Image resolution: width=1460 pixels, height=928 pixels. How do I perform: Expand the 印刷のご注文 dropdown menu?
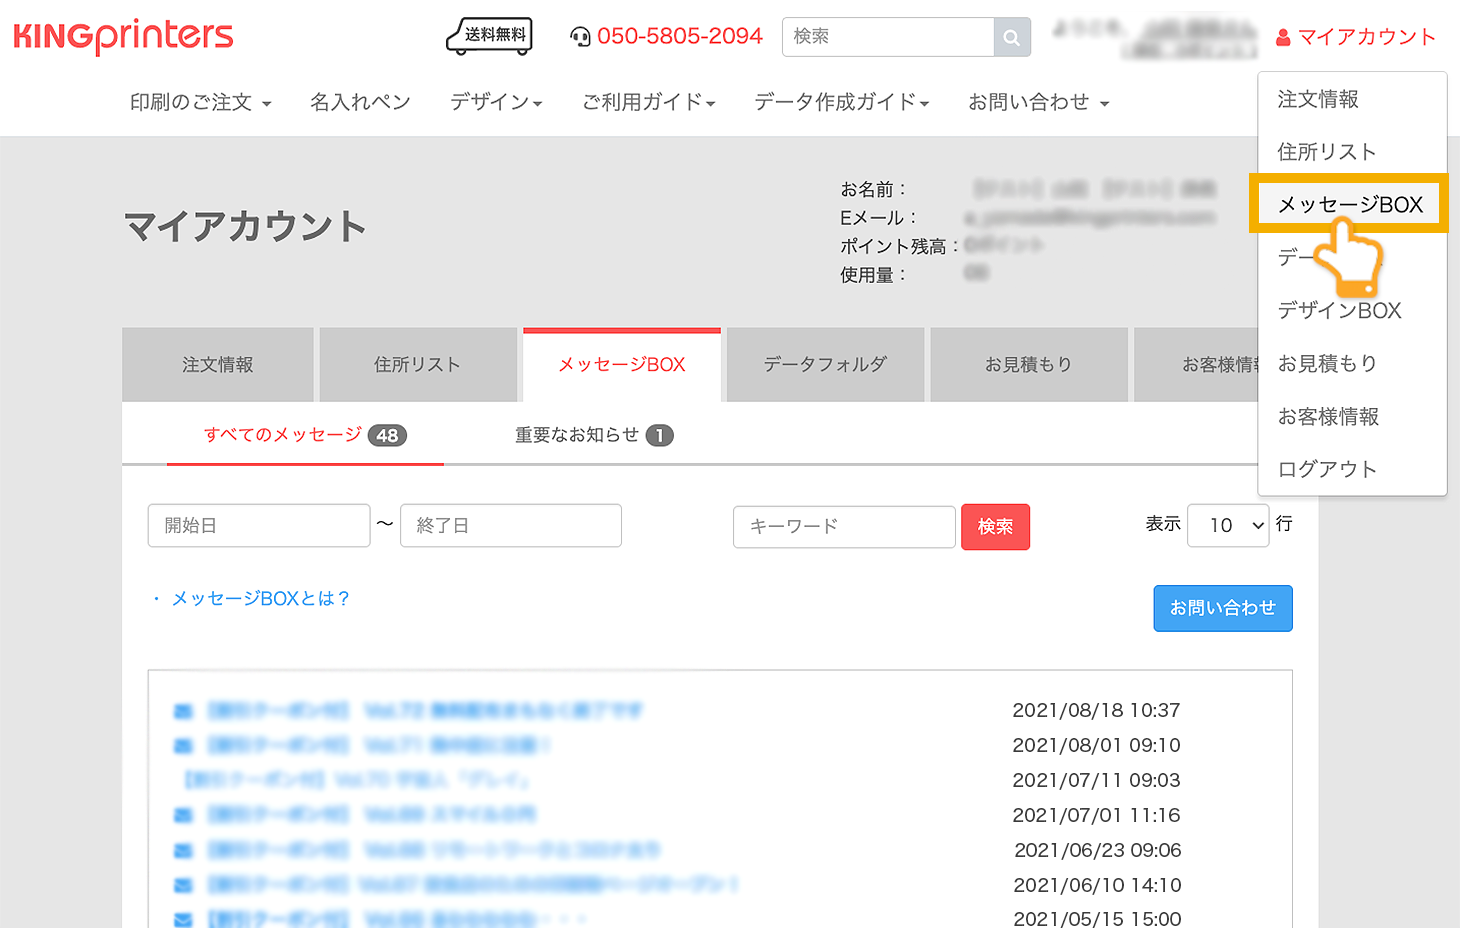(x=200, y=102)
